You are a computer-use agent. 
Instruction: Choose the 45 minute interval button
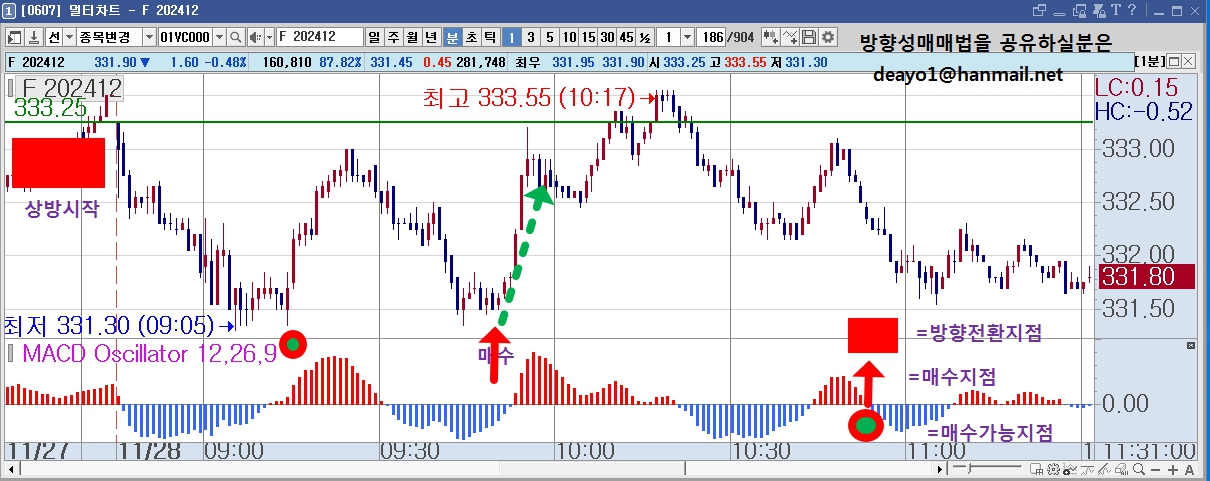point(626,37)
